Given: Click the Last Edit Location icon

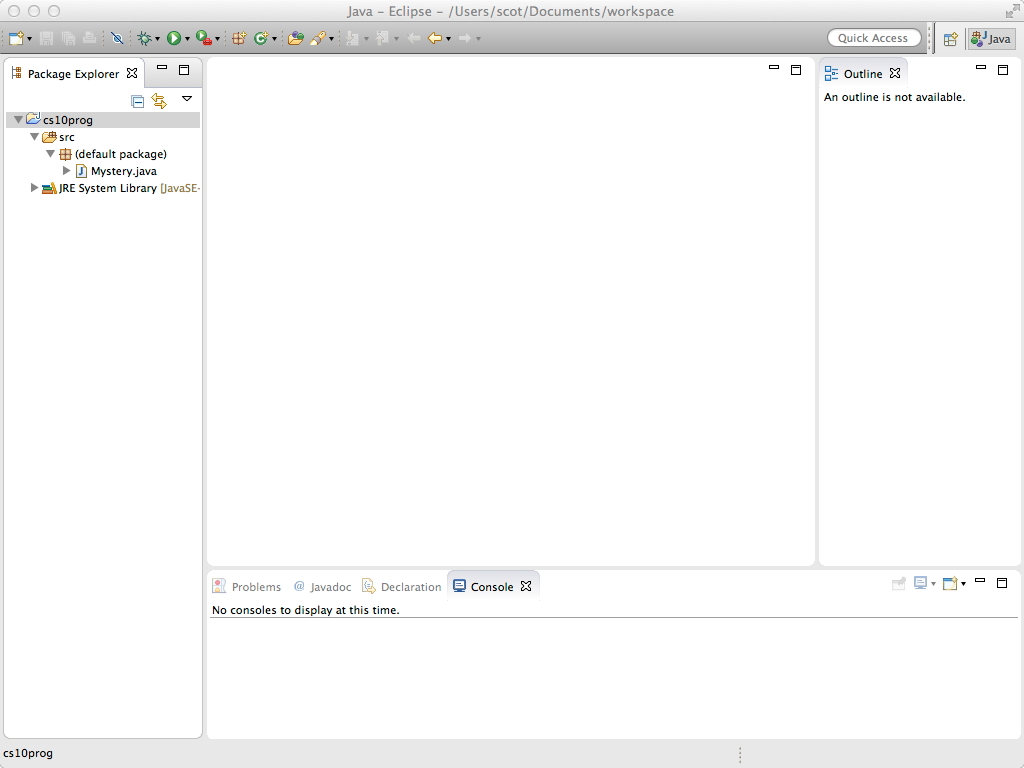Looking at the screenshot, I should (413, 39).
